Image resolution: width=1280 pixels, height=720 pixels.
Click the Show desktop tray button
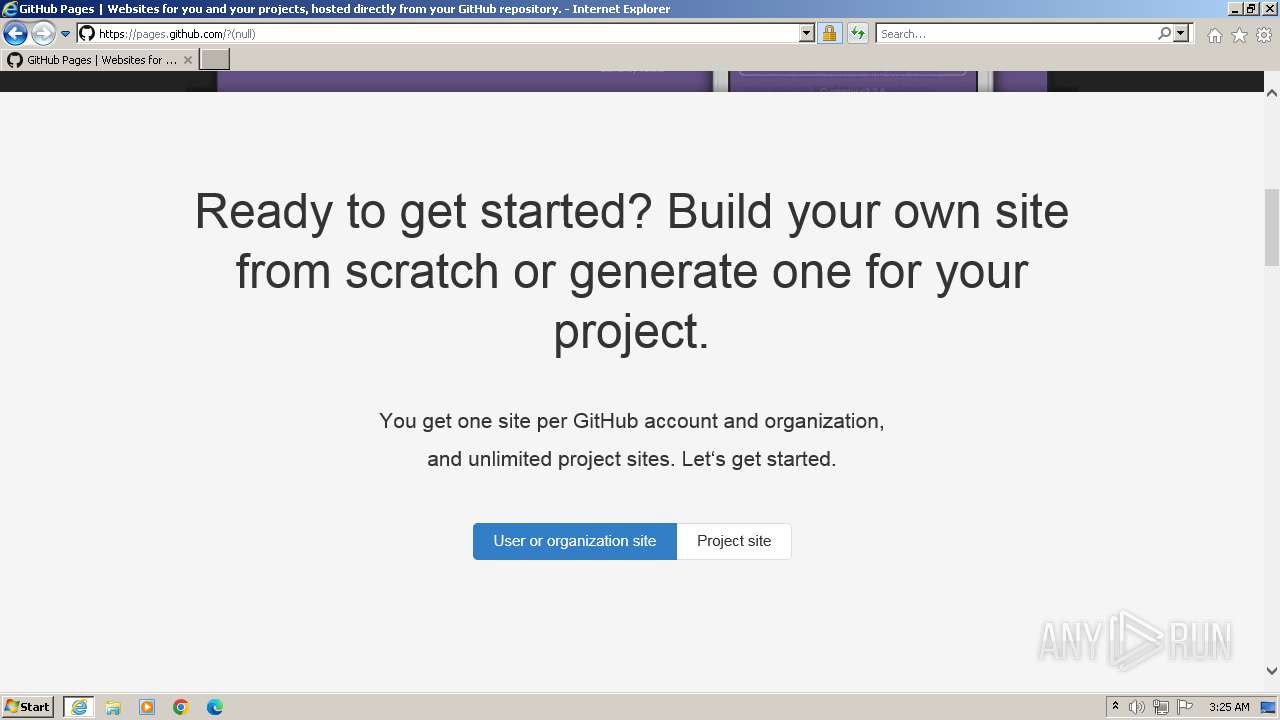tap(1269, 707)
